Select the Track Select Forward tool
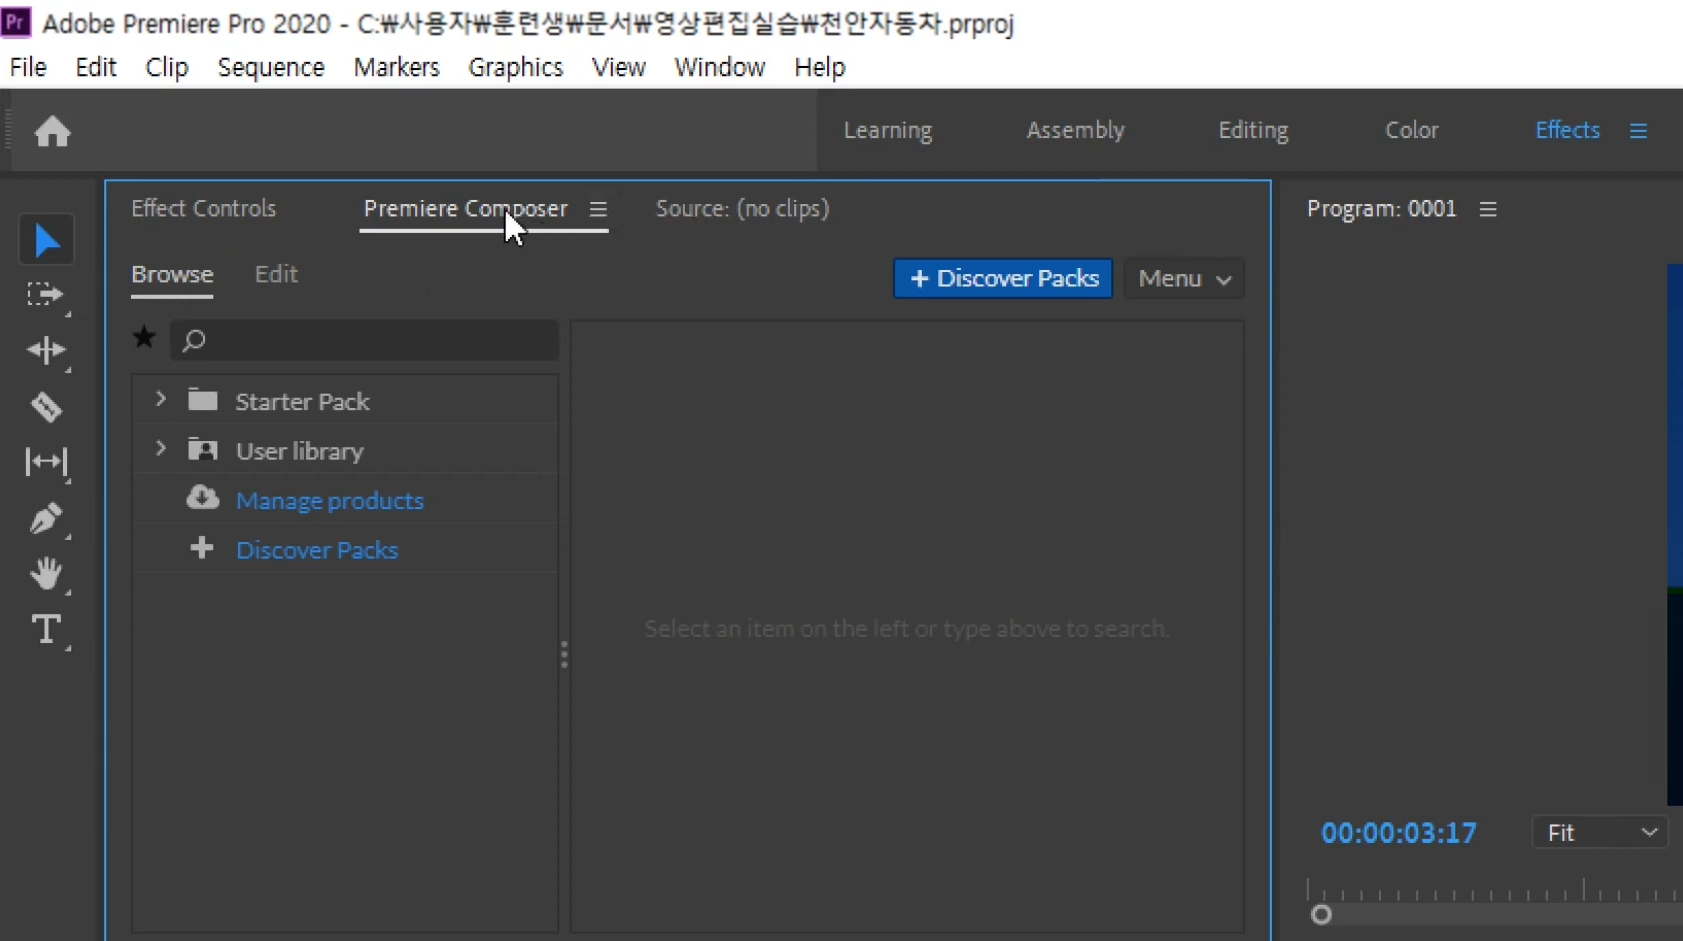Viewport: 1683px width, 941px height. pyautogui.click(x=45, y=295)
